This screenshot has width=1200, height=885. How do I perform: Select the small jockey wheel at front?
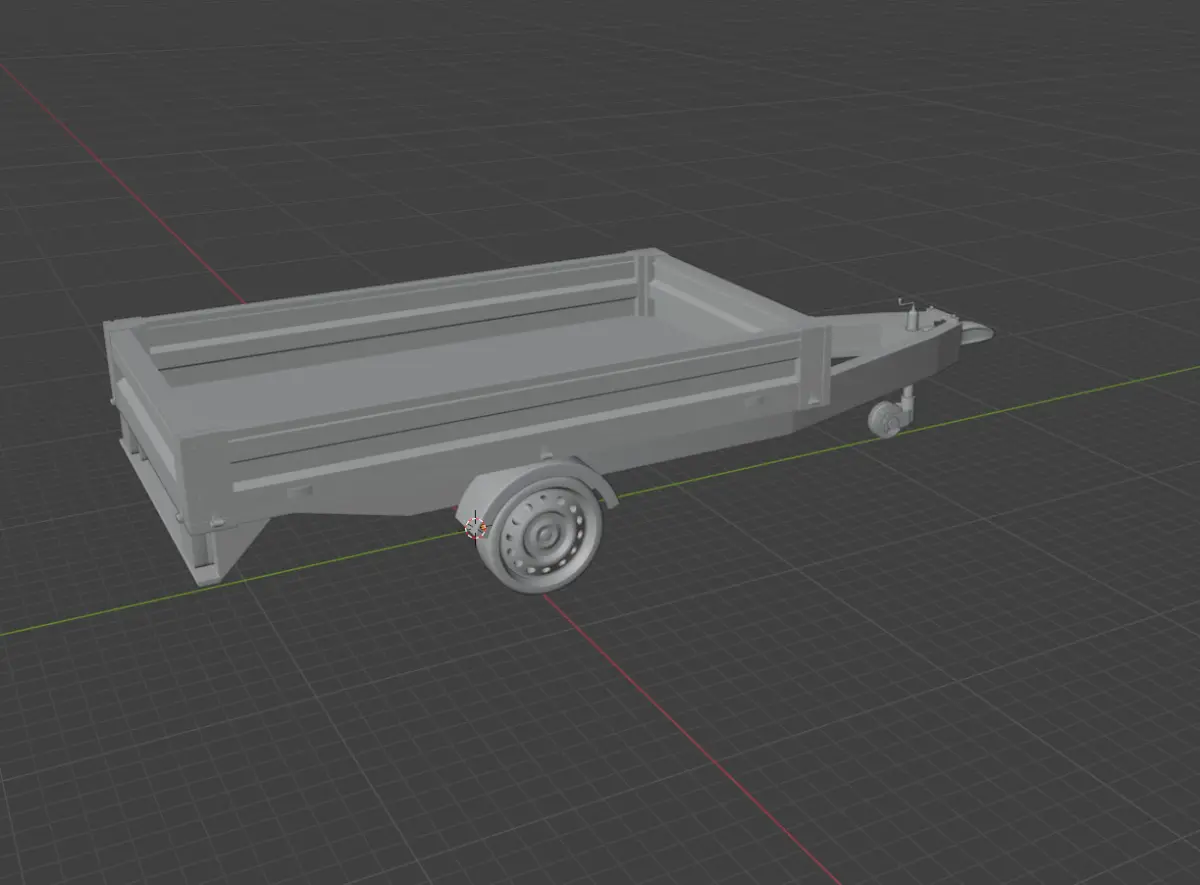pos(885,421)
